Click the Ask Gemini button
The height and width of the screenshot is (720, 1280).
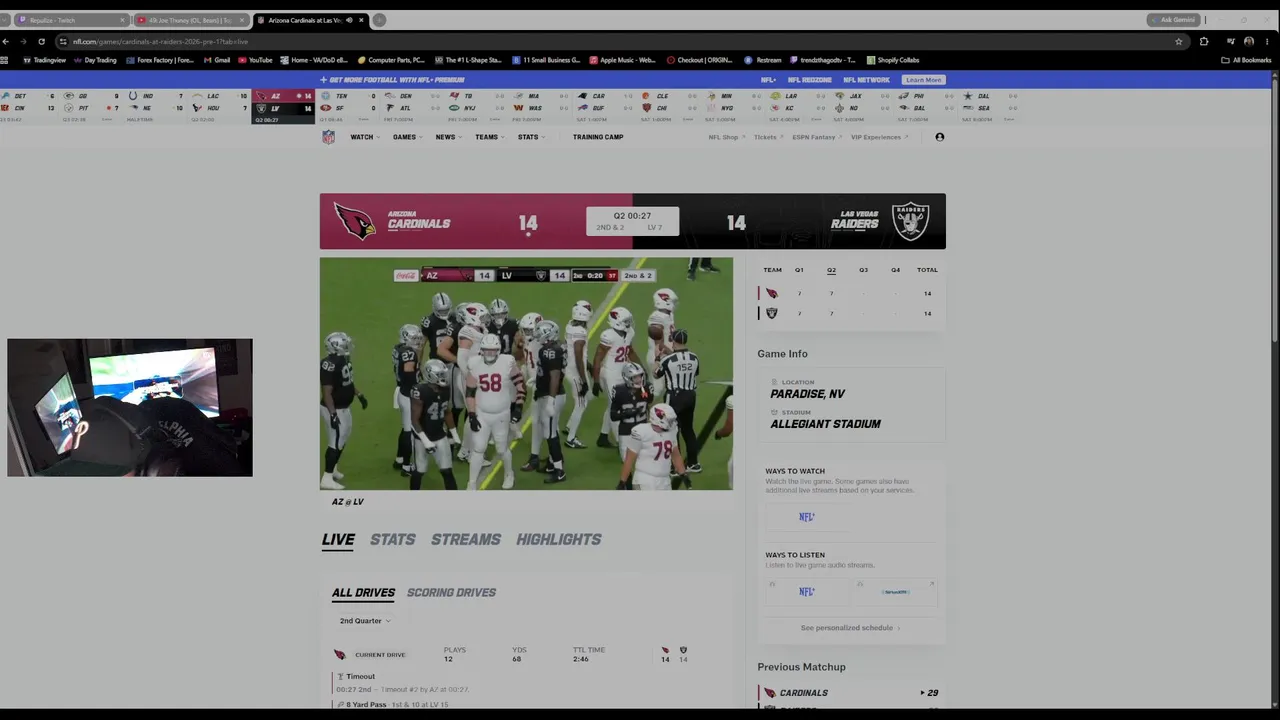click(x=1173, y=20)
